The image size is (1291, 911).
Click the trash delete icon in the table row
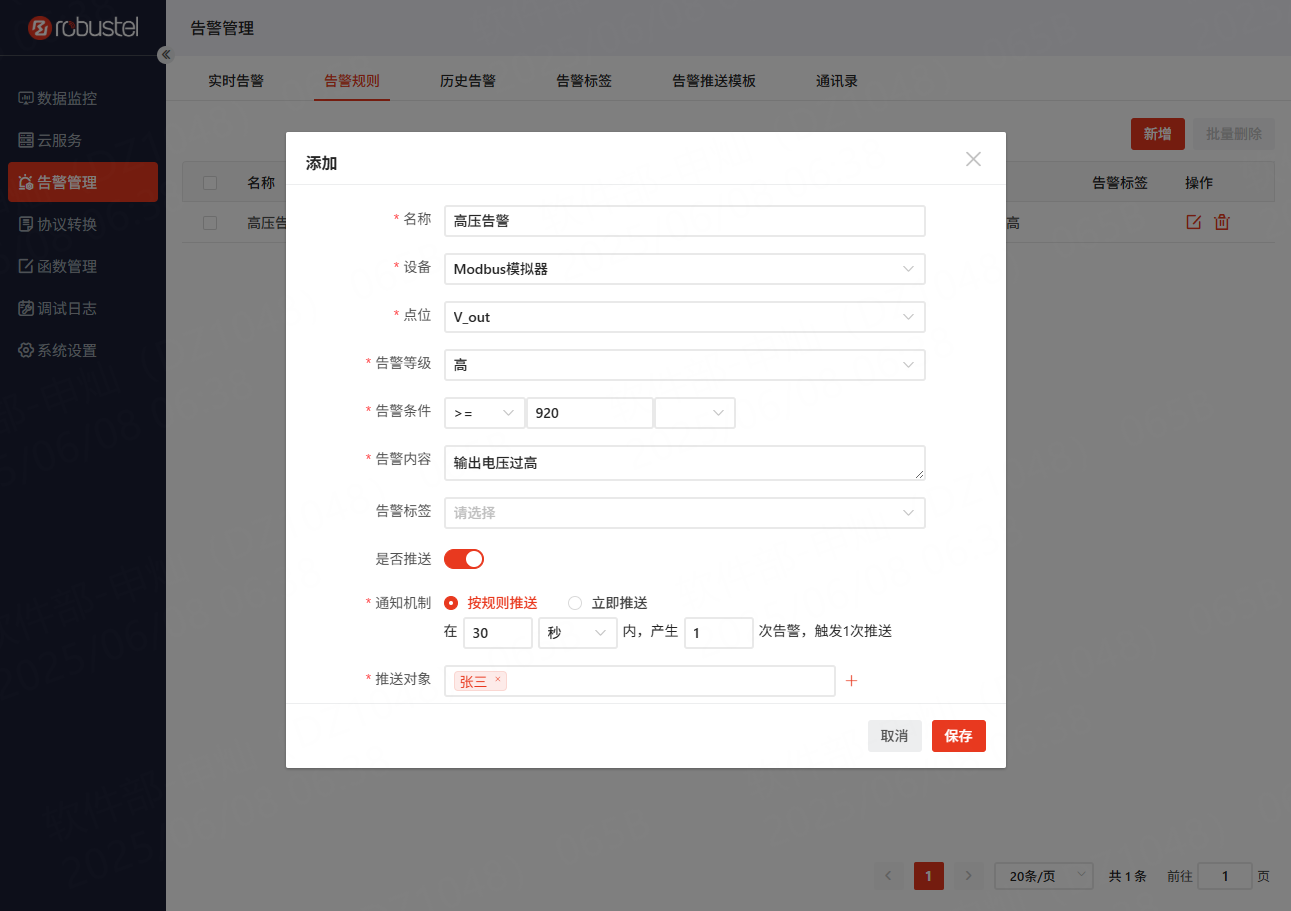coord(1222,222)
